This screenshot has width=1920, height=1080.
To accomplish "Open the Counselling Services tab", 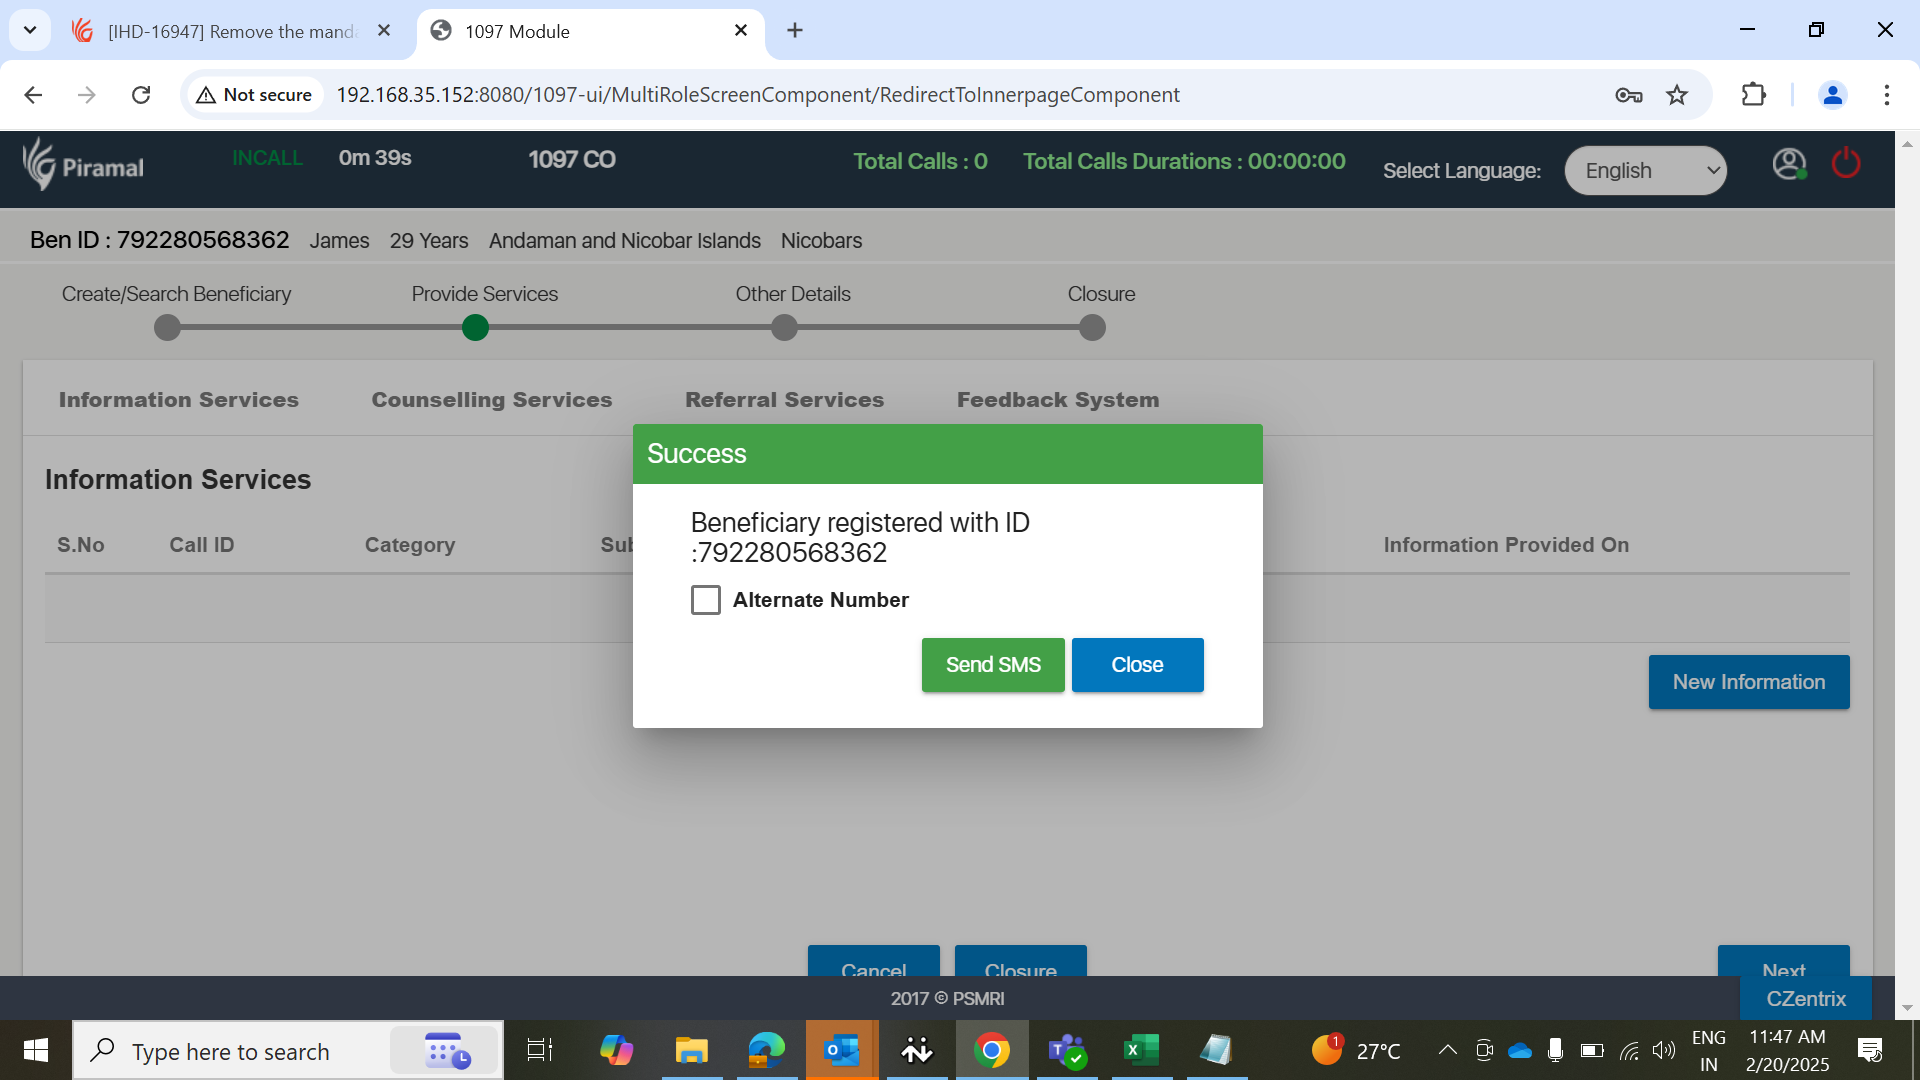I will (491, 400).
